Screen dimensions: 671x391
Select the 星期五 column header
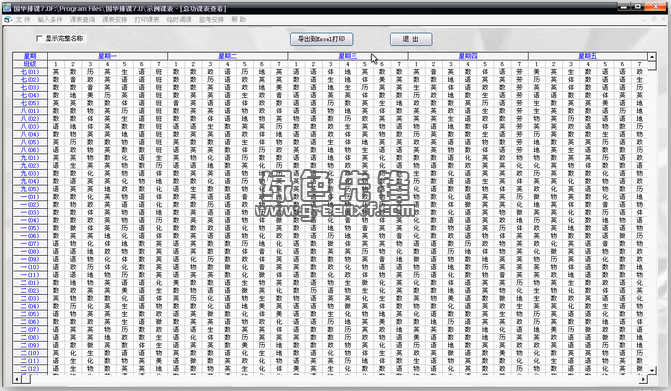pos(588,56)
